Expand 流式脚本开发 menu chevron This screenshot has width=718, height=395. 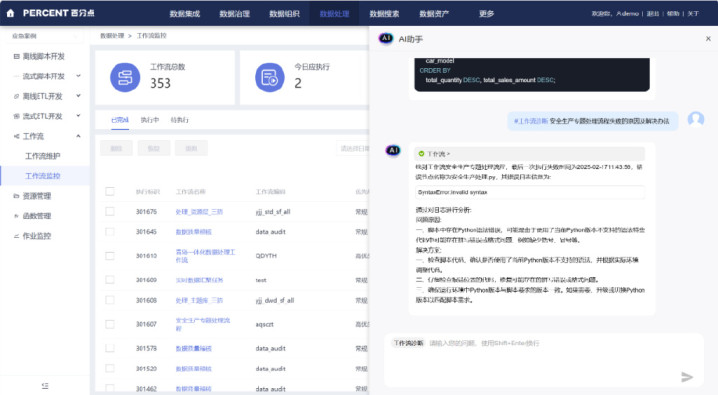point(78,76)
